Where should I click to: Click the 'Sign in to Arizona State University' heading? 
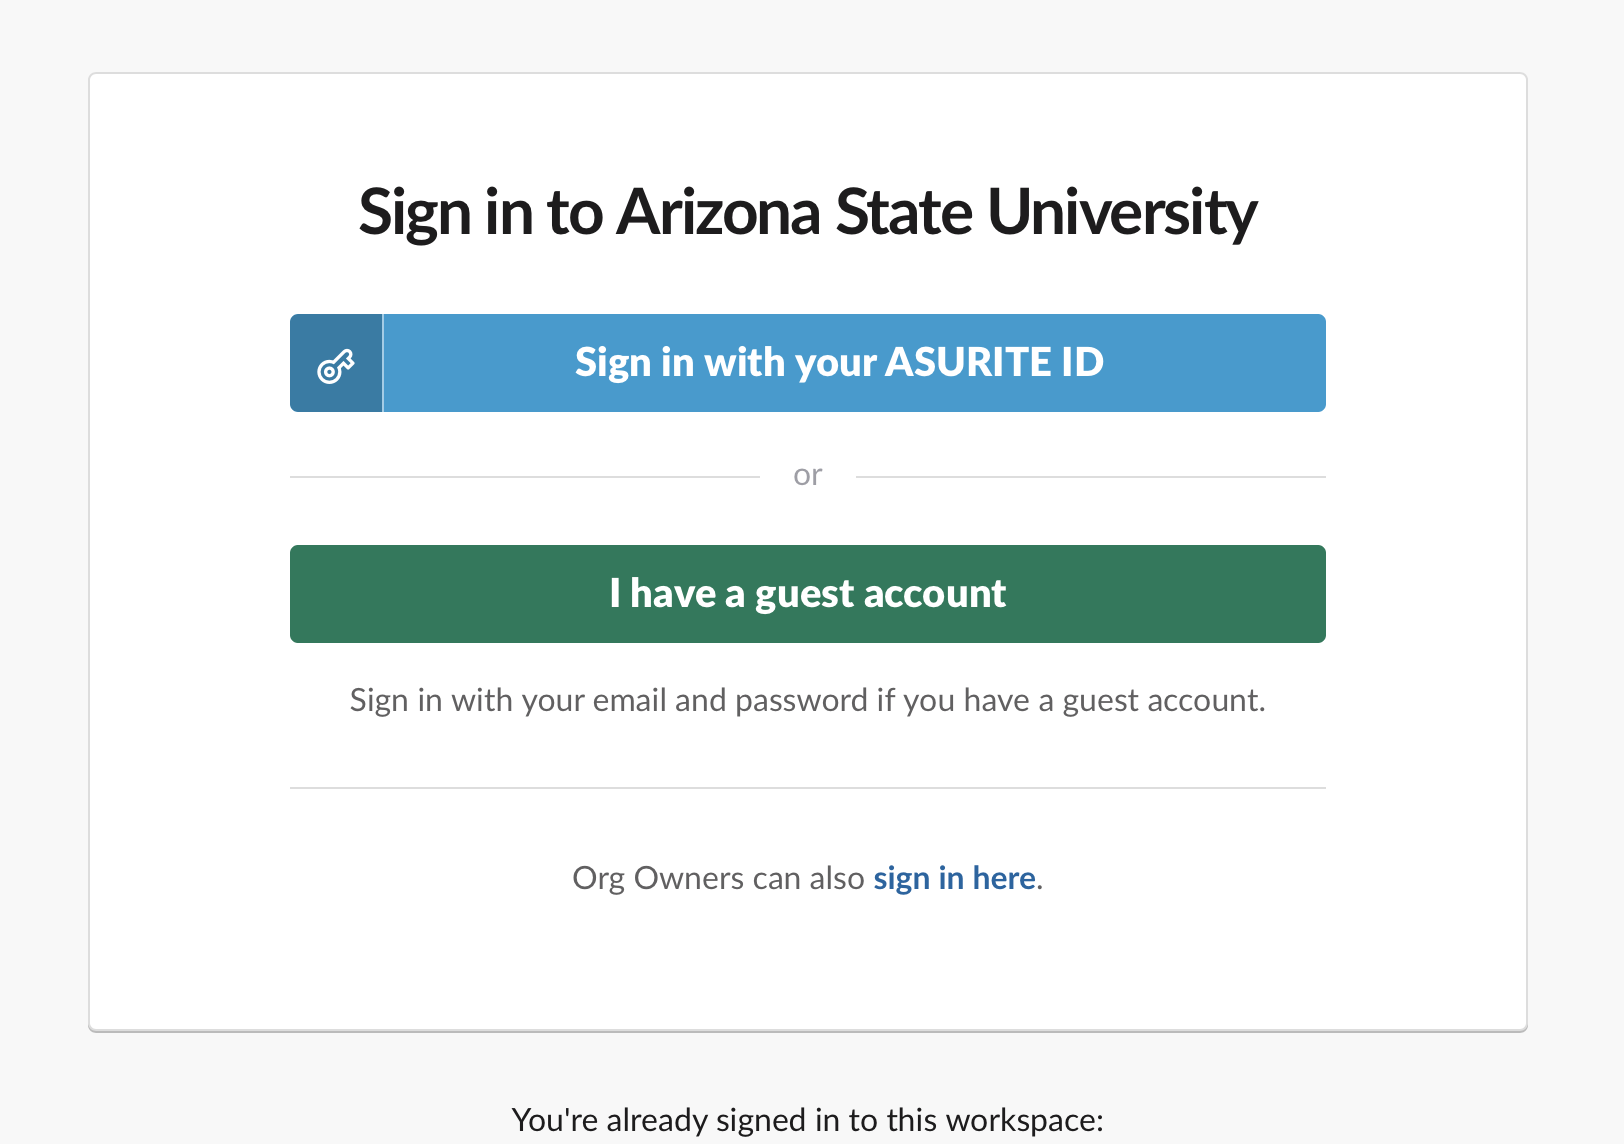807,212
